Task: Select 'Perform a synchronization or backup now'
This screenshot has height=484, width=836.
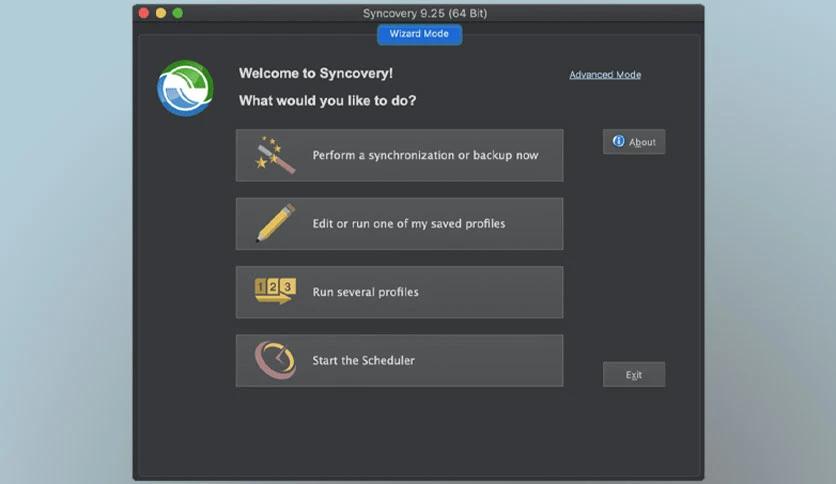Action: [x=425, y=155]
